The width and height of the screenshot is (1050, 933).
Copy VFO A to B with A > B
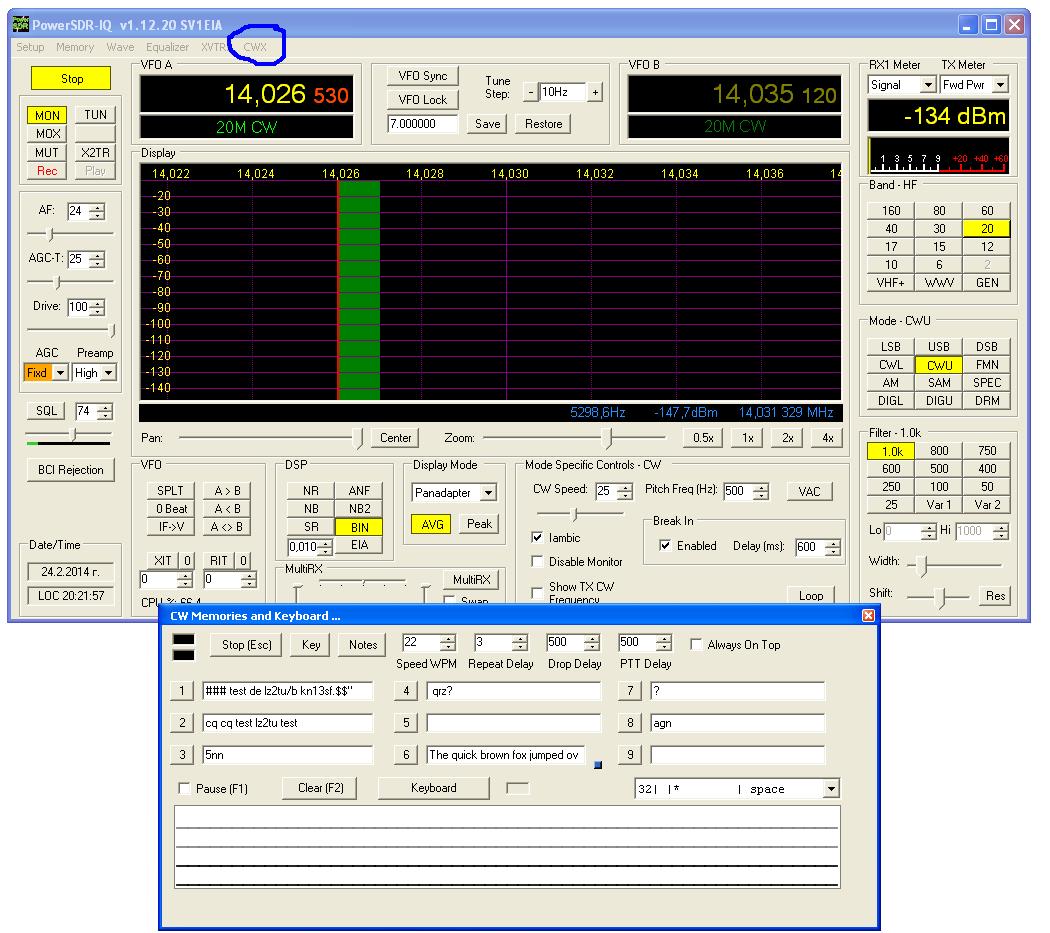[x=227, y=491]
